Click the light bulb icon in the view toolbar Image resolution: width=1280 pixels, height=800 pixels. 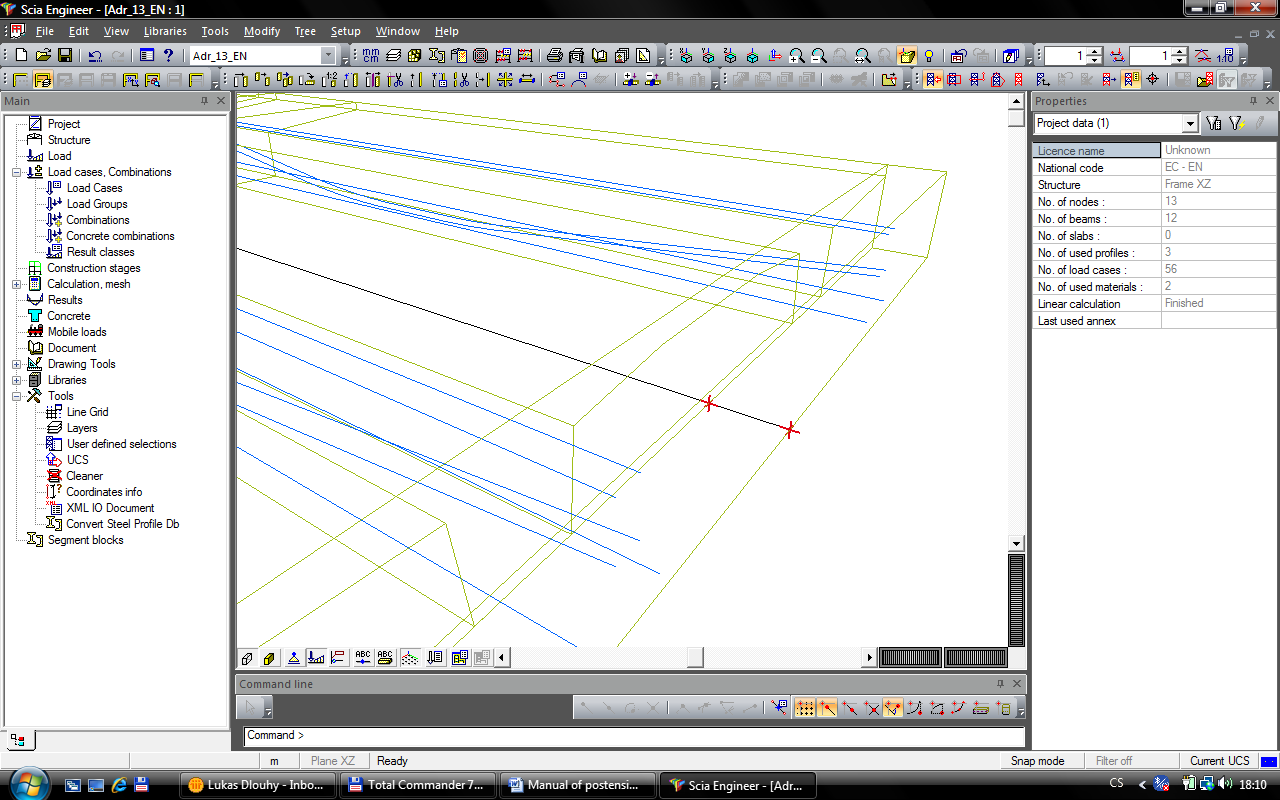tap(928, 56)
